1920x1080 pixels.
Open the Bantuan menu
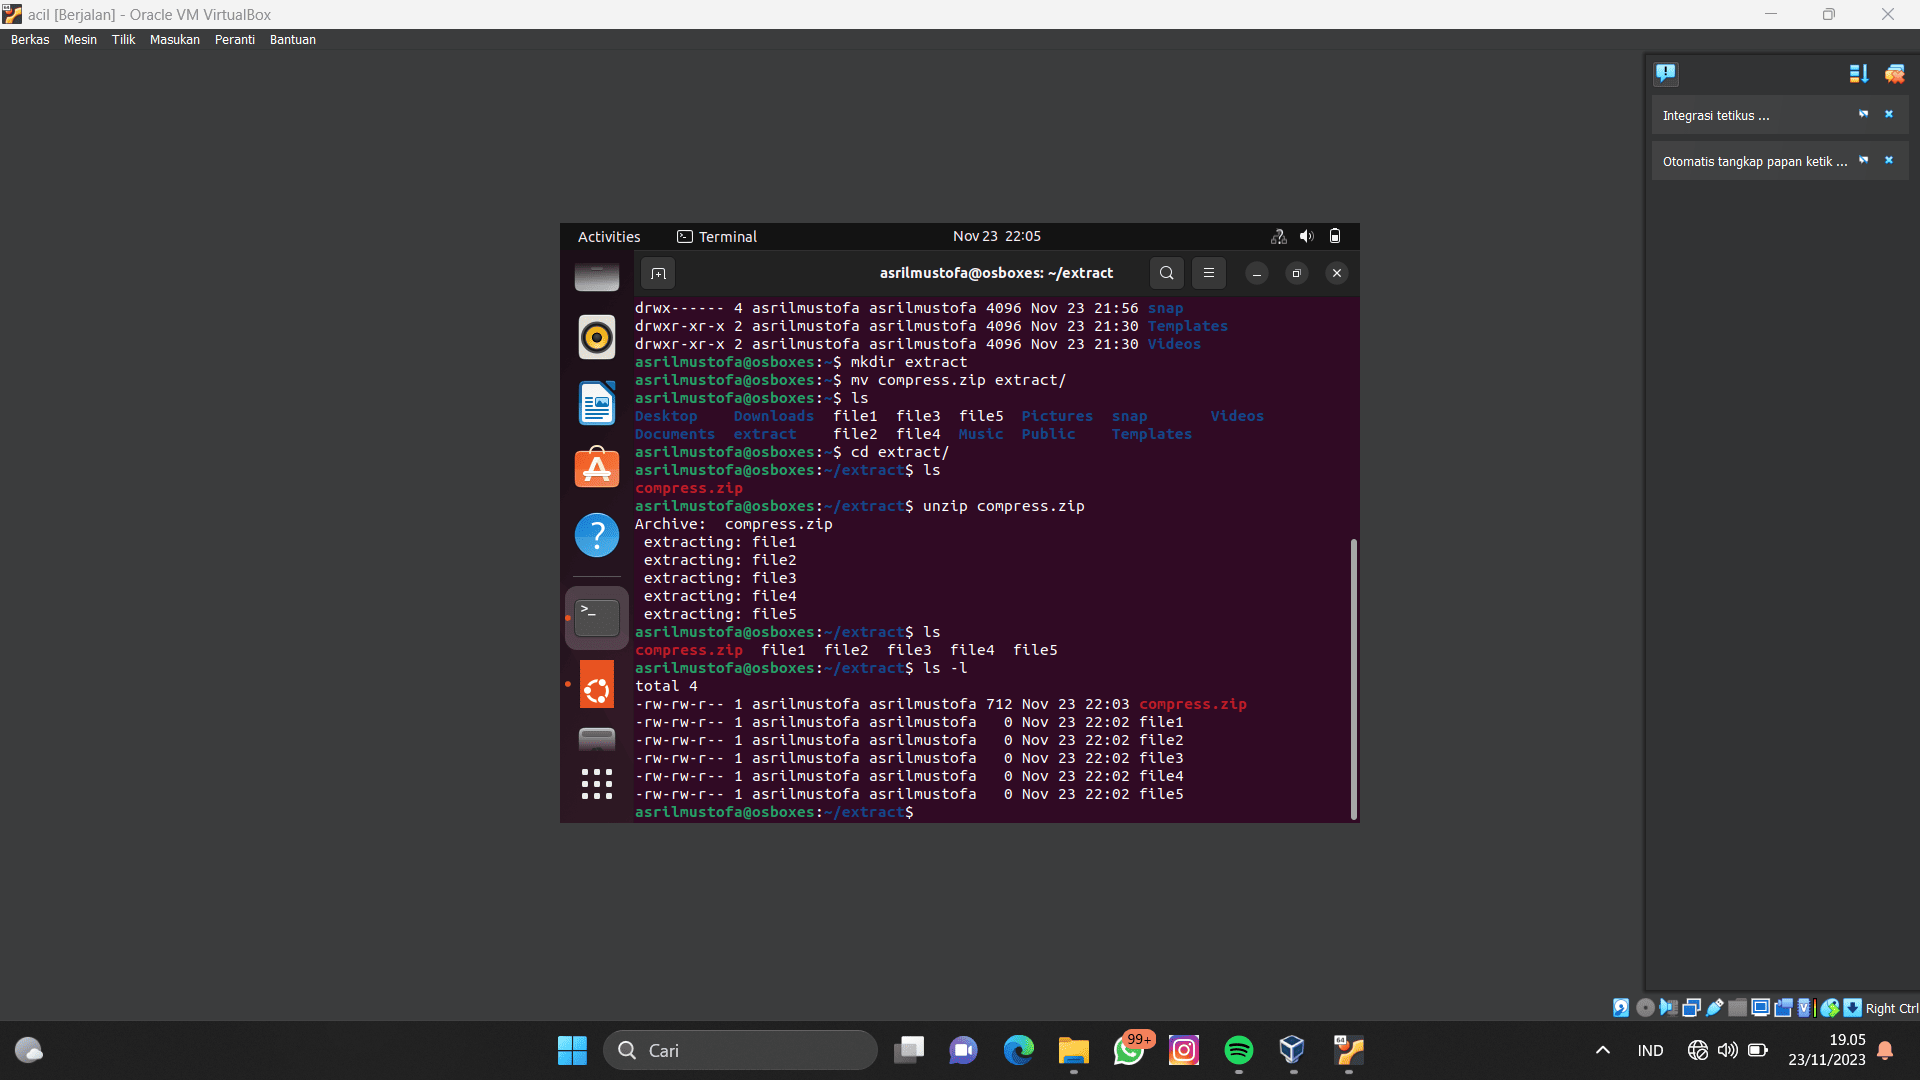pos(293,40)
